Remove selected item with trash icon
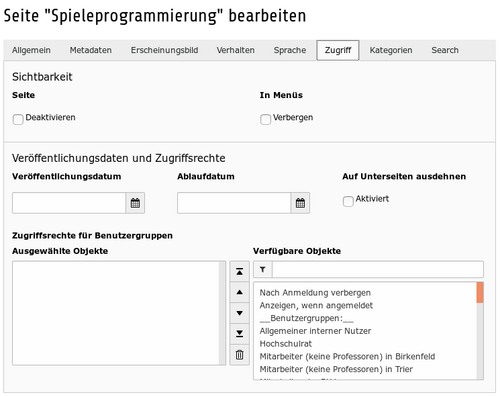The width and height of the screenshot is (500, 397). coord(239,355)
